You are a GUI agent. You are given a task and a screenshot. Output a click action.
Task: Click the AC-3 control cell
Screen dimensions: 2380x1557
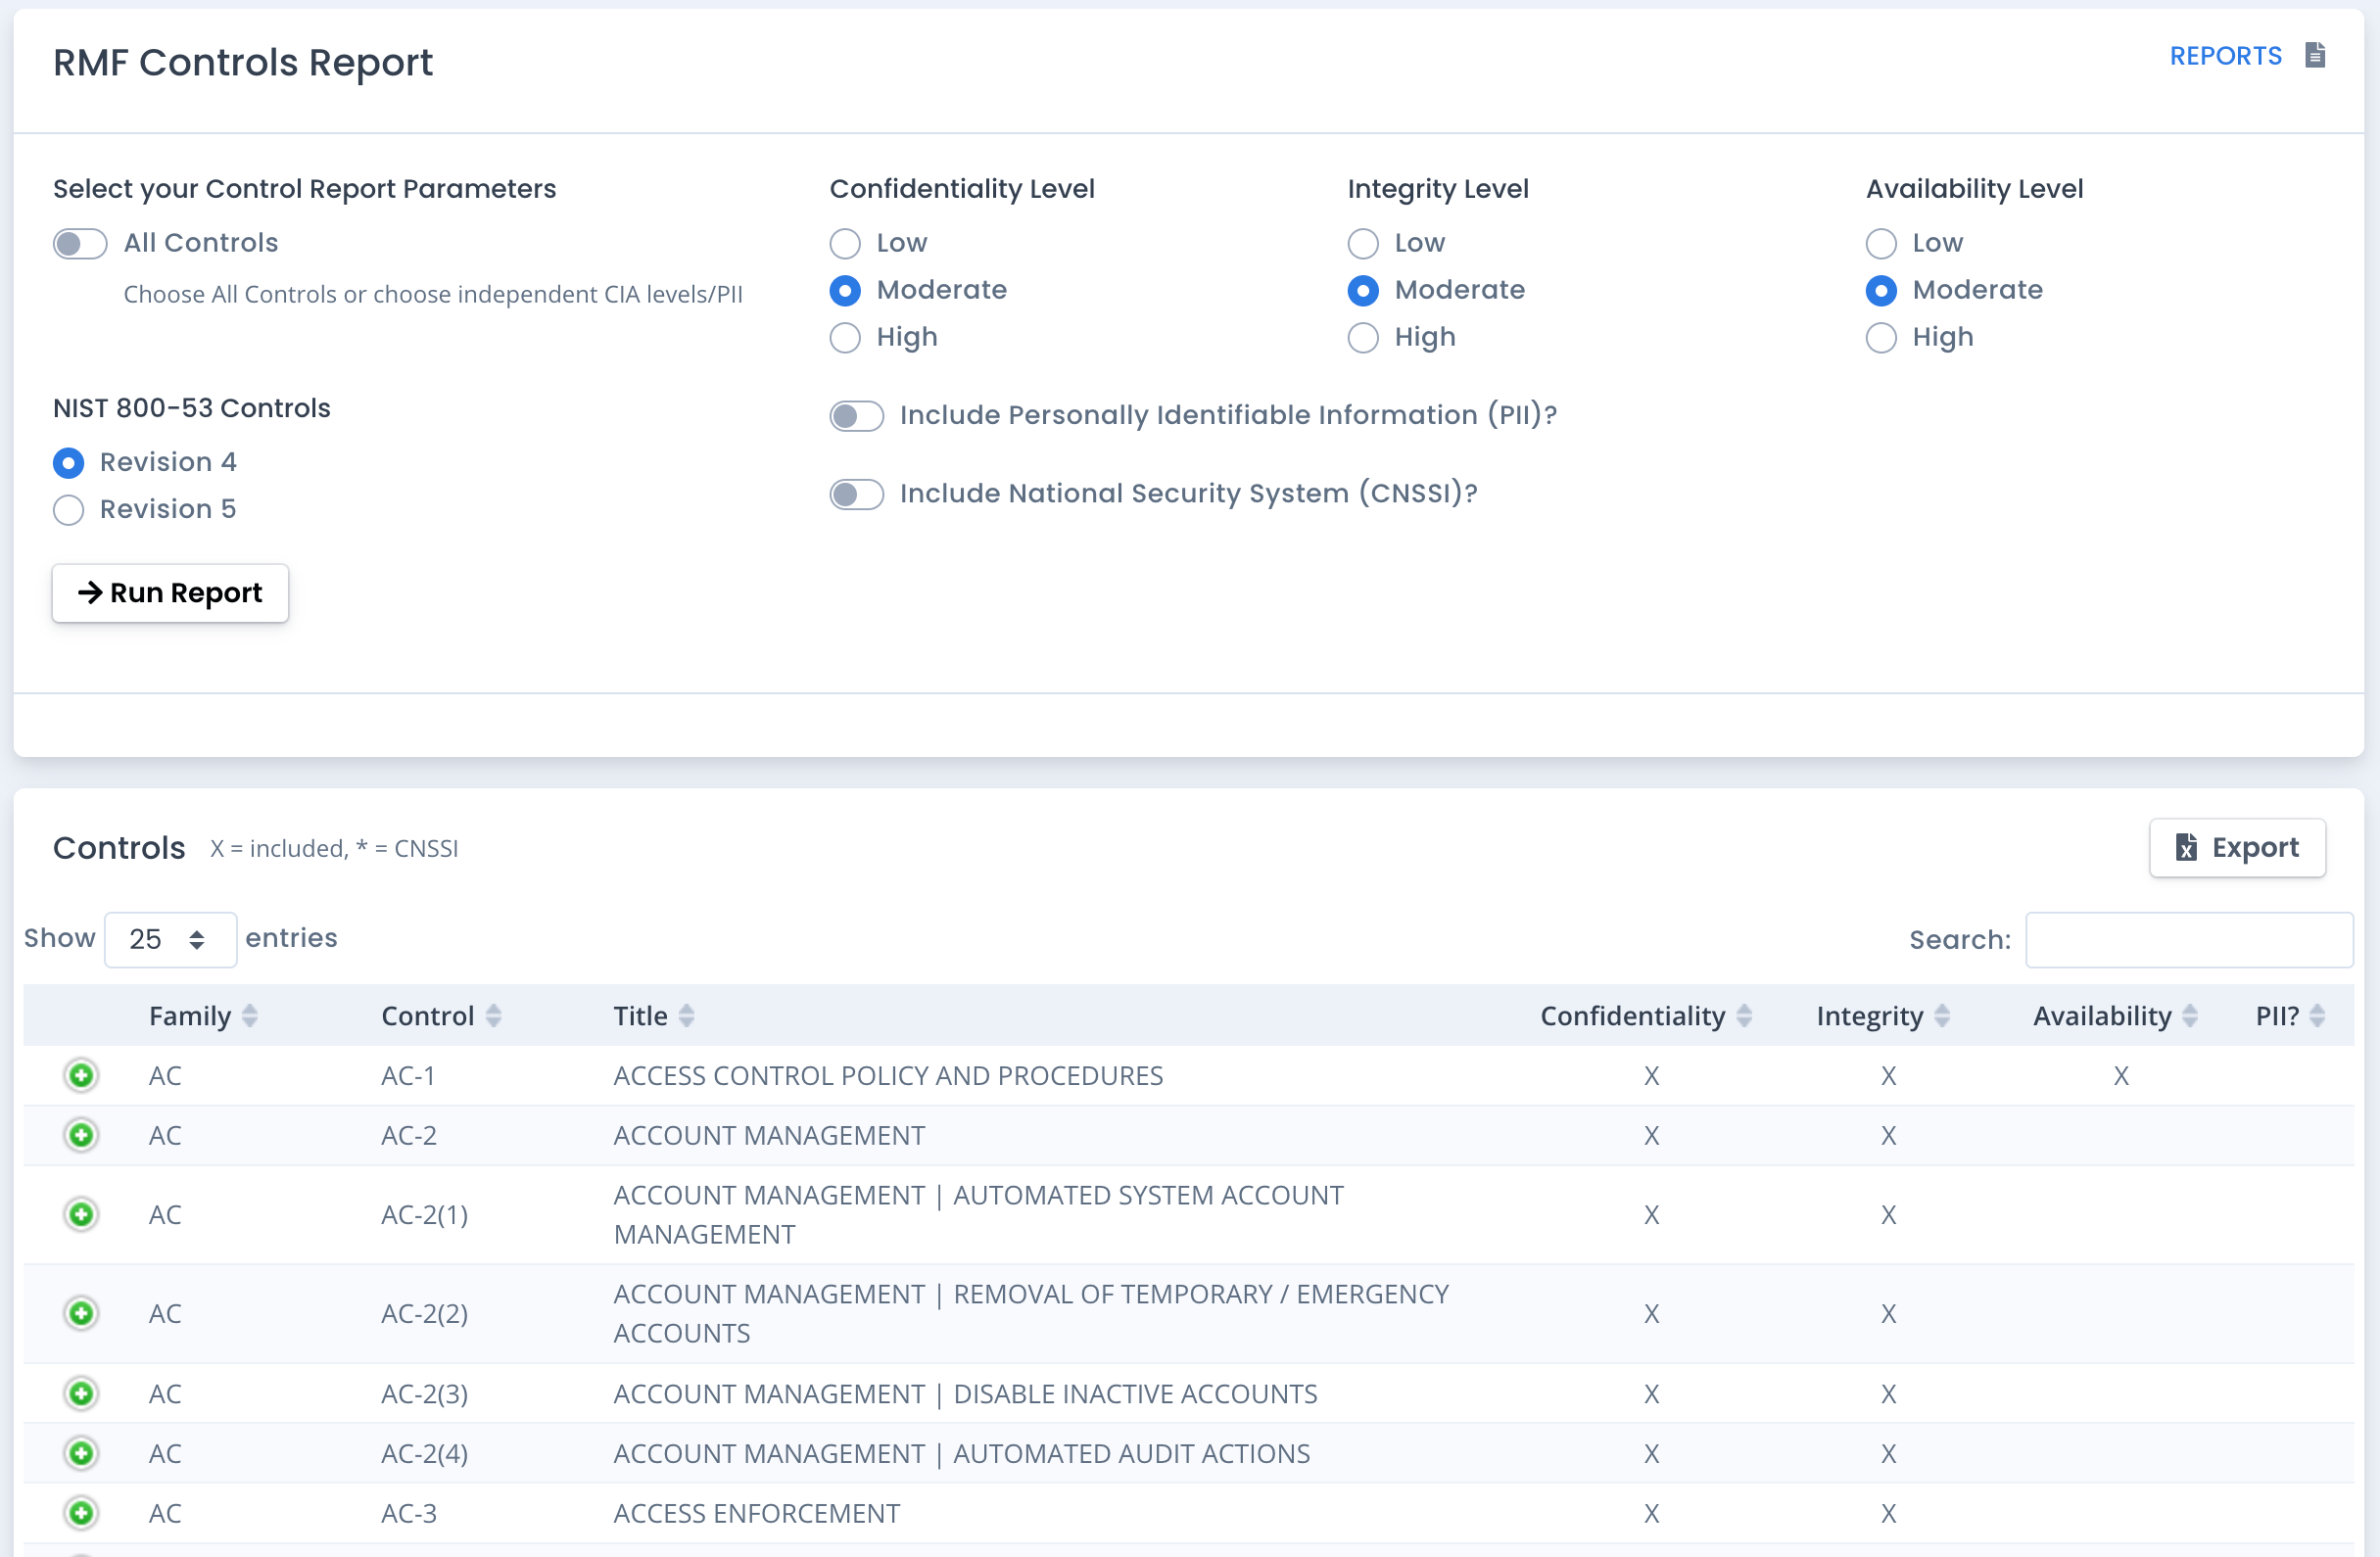pos(409,1514)
